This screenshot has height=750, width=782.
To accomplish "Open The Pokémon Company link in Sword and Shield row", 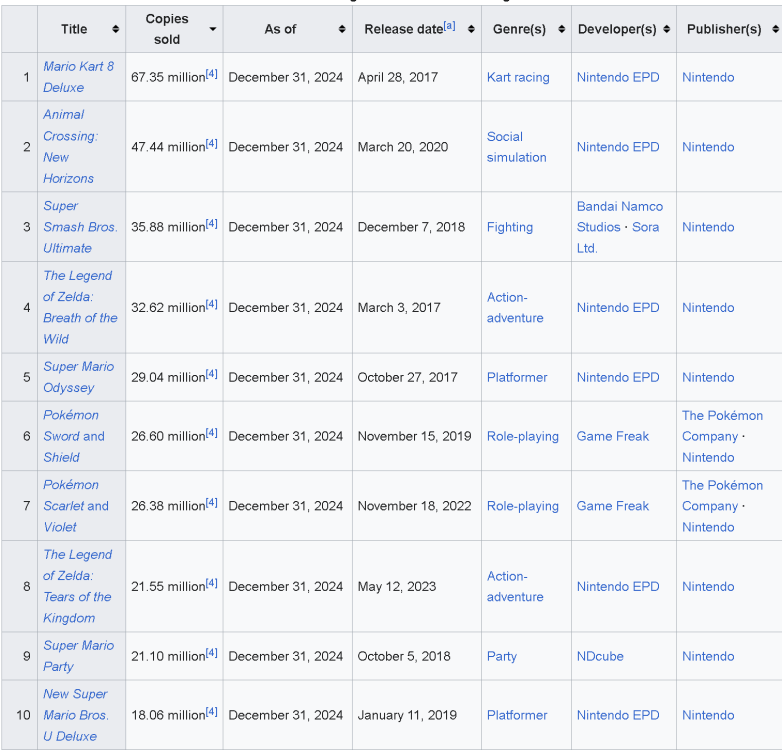I will [x=722, y=426].
